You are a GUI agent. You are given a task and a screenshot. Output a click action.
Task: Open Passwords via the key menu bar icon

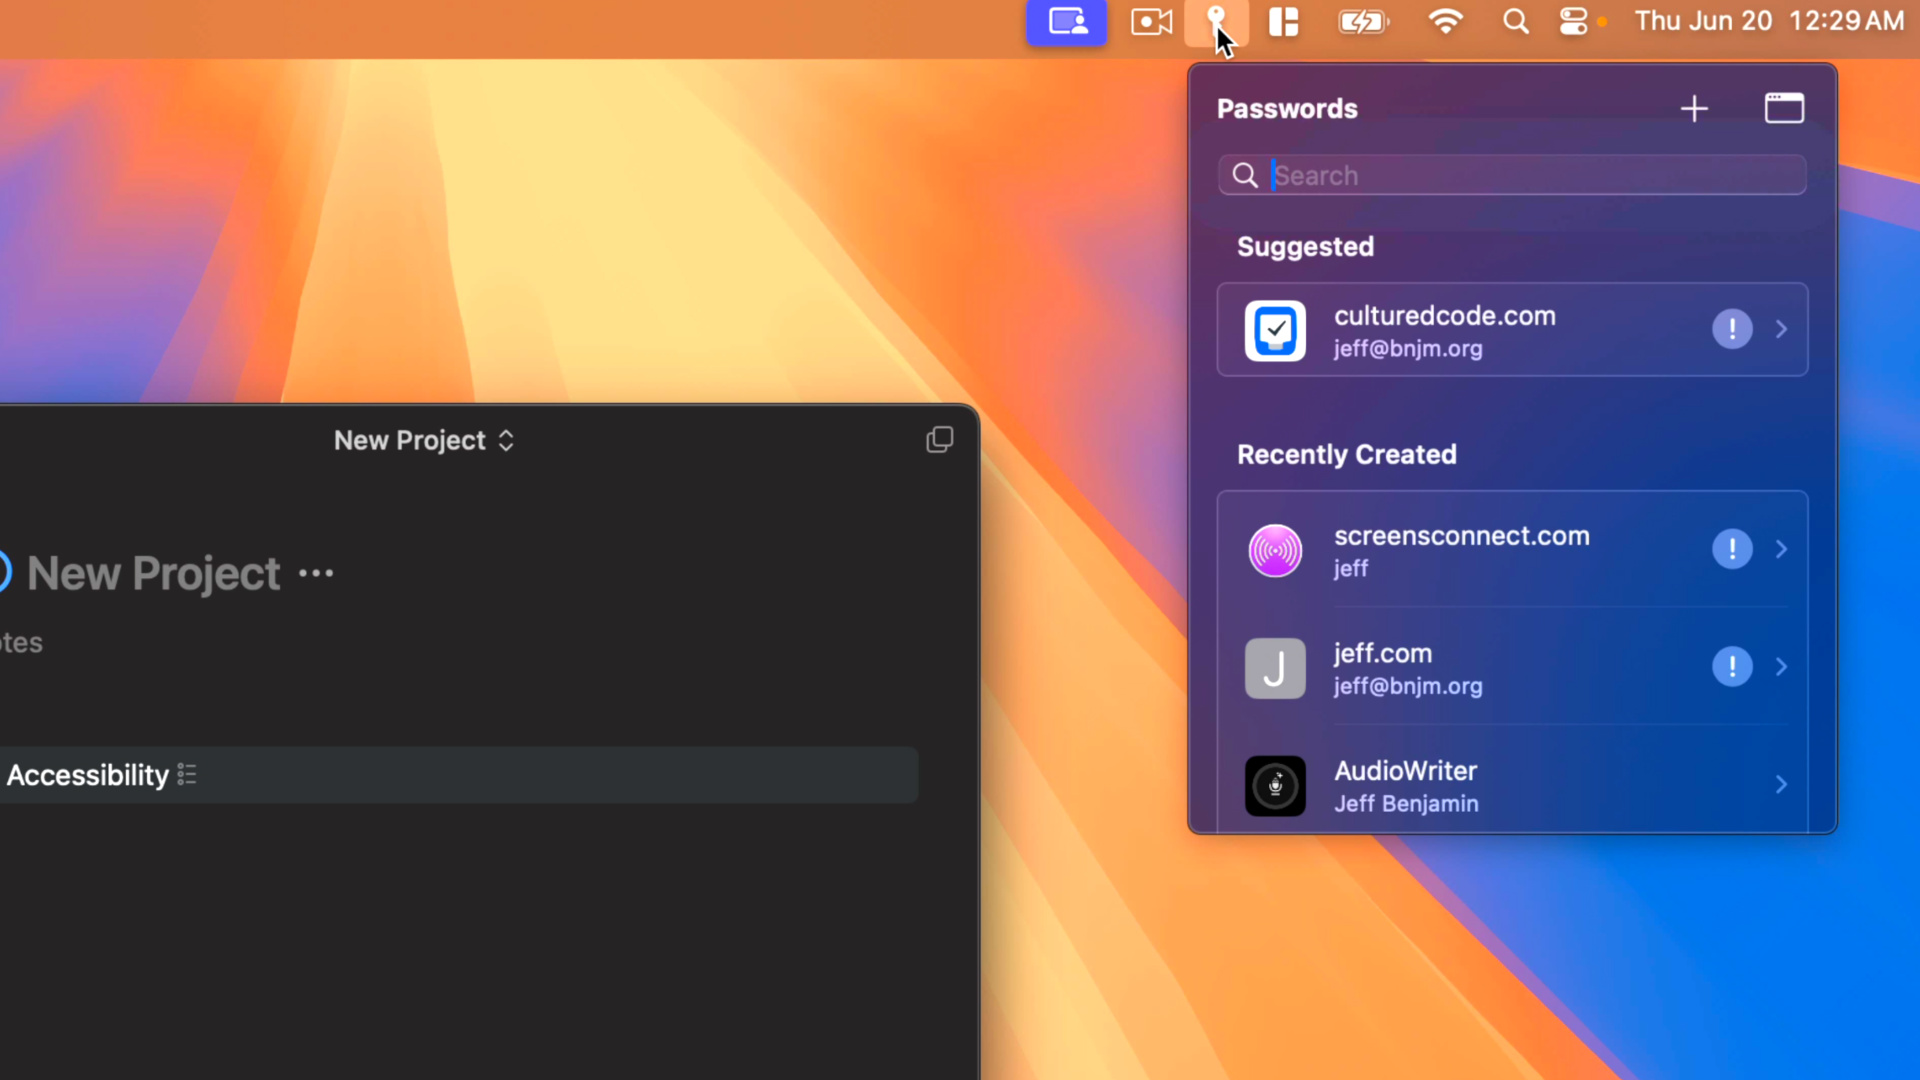point(1217,21)
